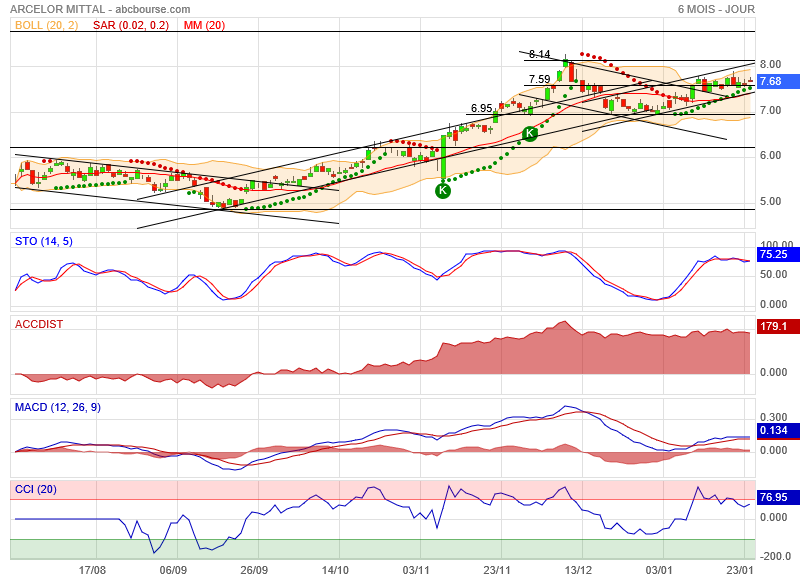
Task: Click the 03/11 date on the time axis
Action: (x=416, y=570)
